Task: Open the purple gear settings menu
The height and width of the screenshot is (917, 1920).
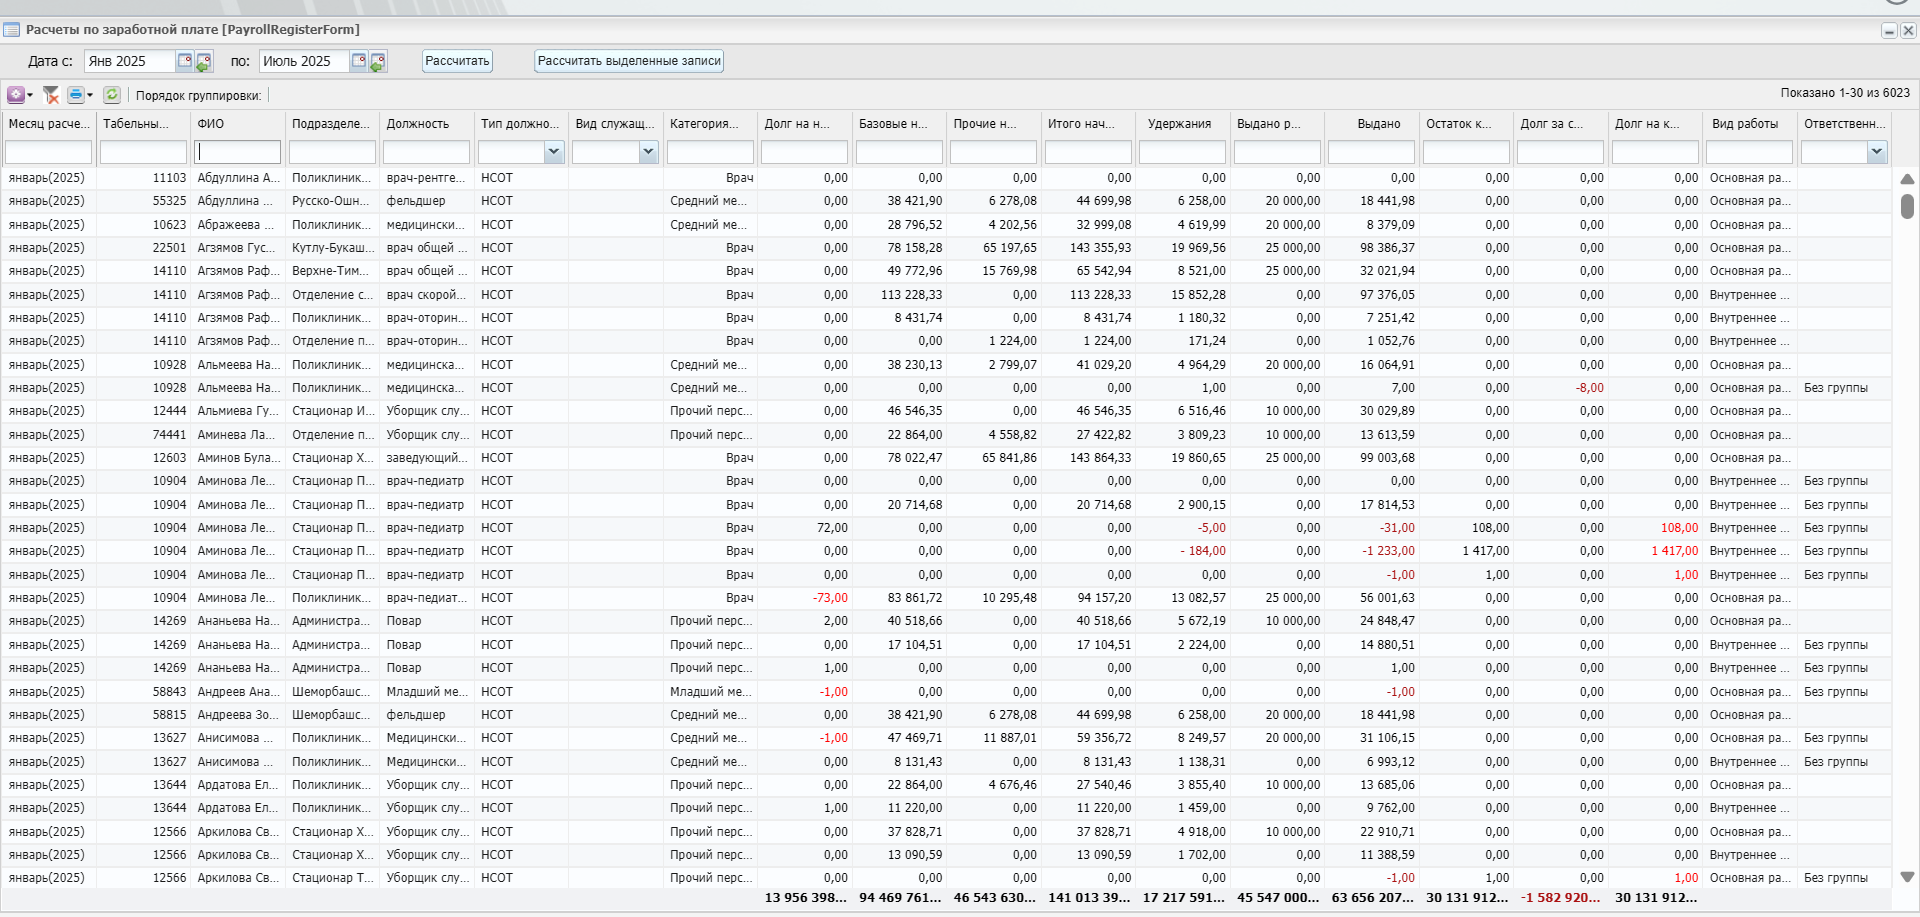Action: coord(16,95)
